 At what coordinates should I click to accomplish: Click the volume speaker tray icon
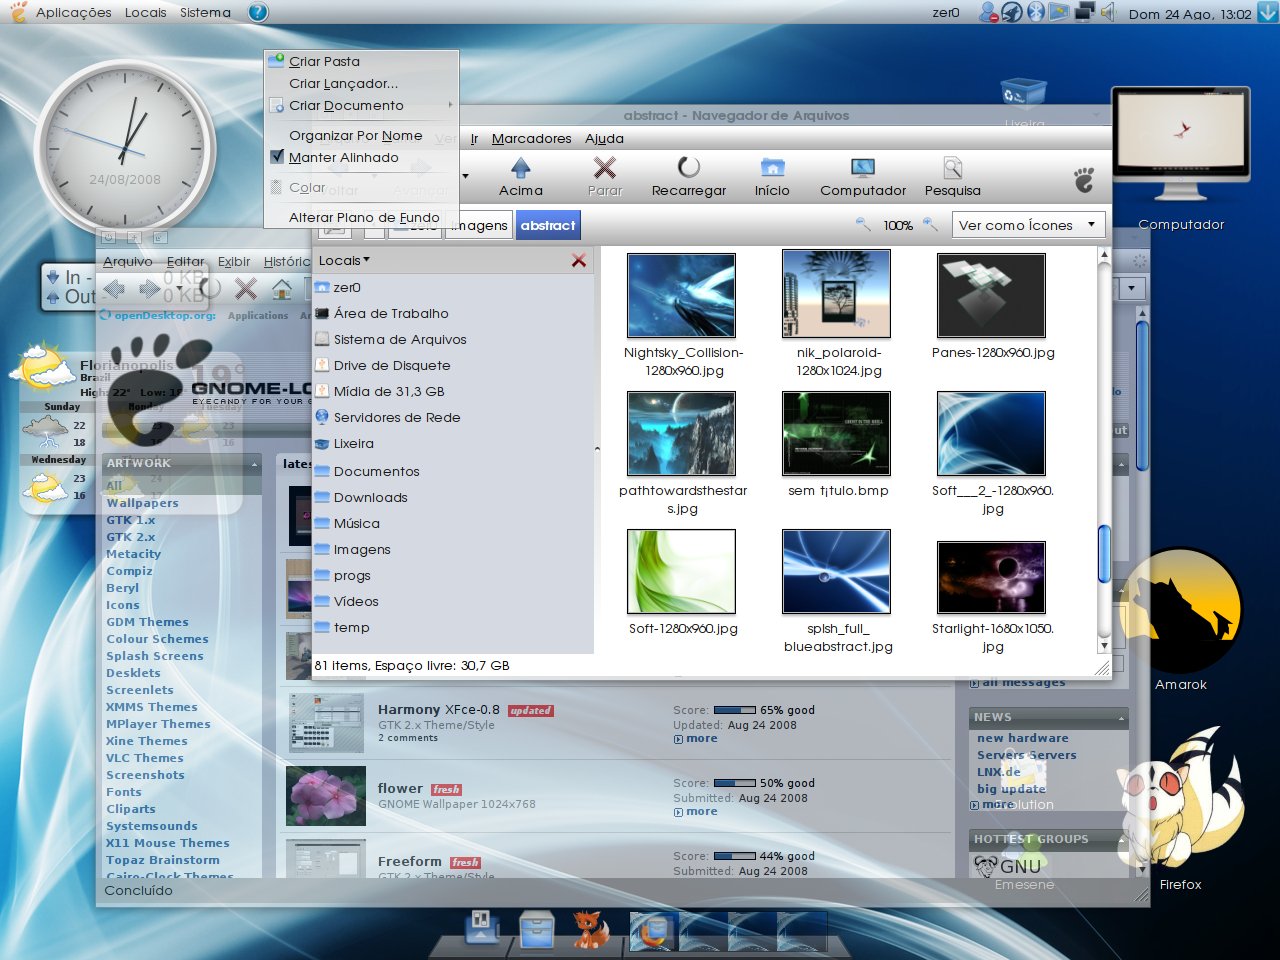[1108, 12]
